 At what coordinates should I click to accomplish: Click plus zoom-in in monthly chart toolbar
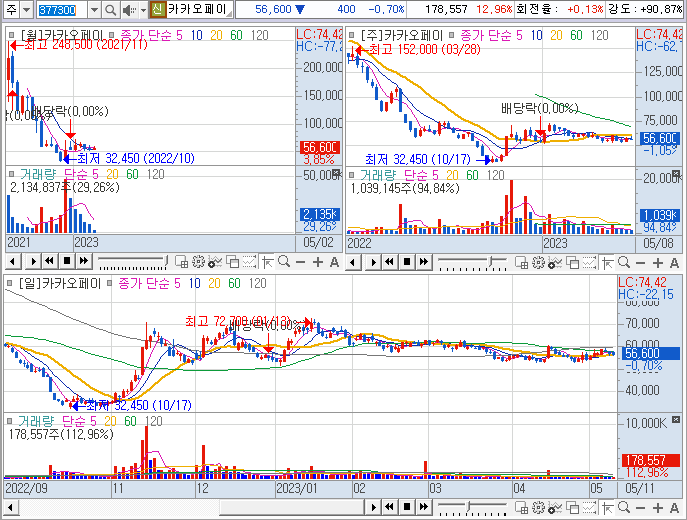pyautogui.click(x=318, y=262)
